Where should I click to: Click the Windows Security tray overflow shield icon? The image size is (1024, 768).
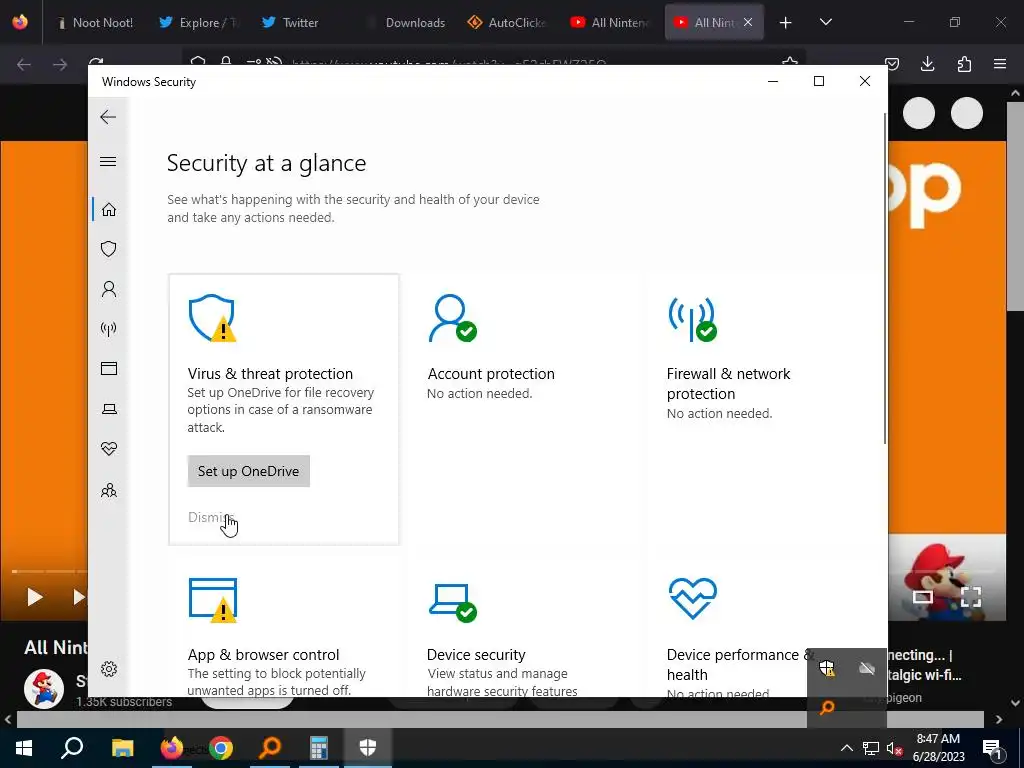coord(827,668)
